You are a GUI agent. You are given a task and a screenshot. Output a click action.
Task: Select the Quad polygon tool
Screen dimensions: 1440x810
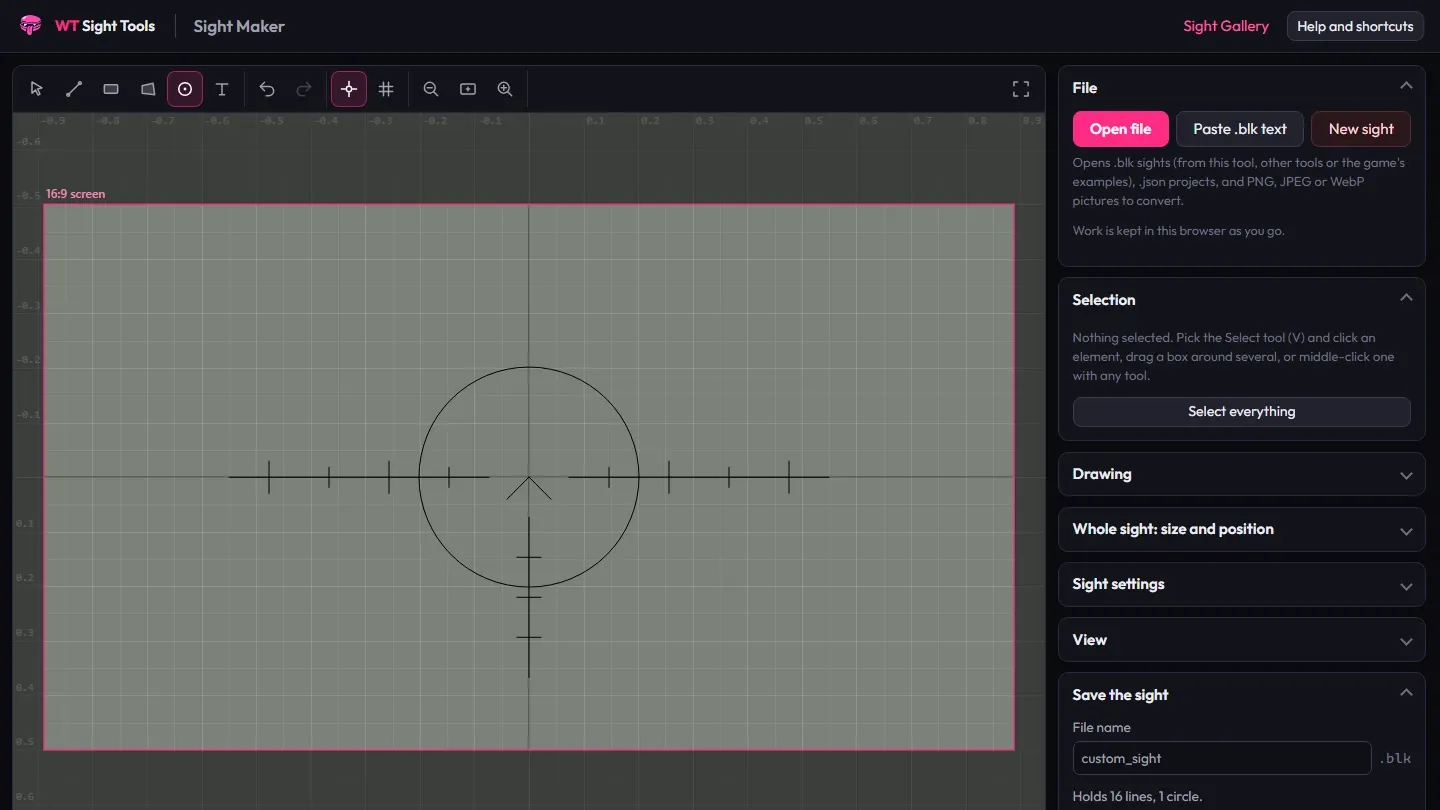(x=148, y=89)
